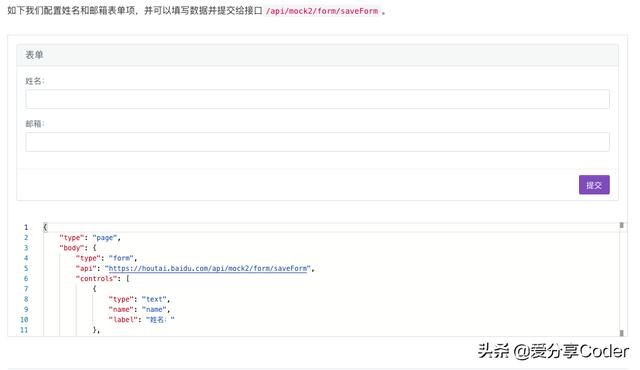The height and width of the screenshot is (370, 640).
Task: Click the 姓名 field label
Action: point(35,81)
